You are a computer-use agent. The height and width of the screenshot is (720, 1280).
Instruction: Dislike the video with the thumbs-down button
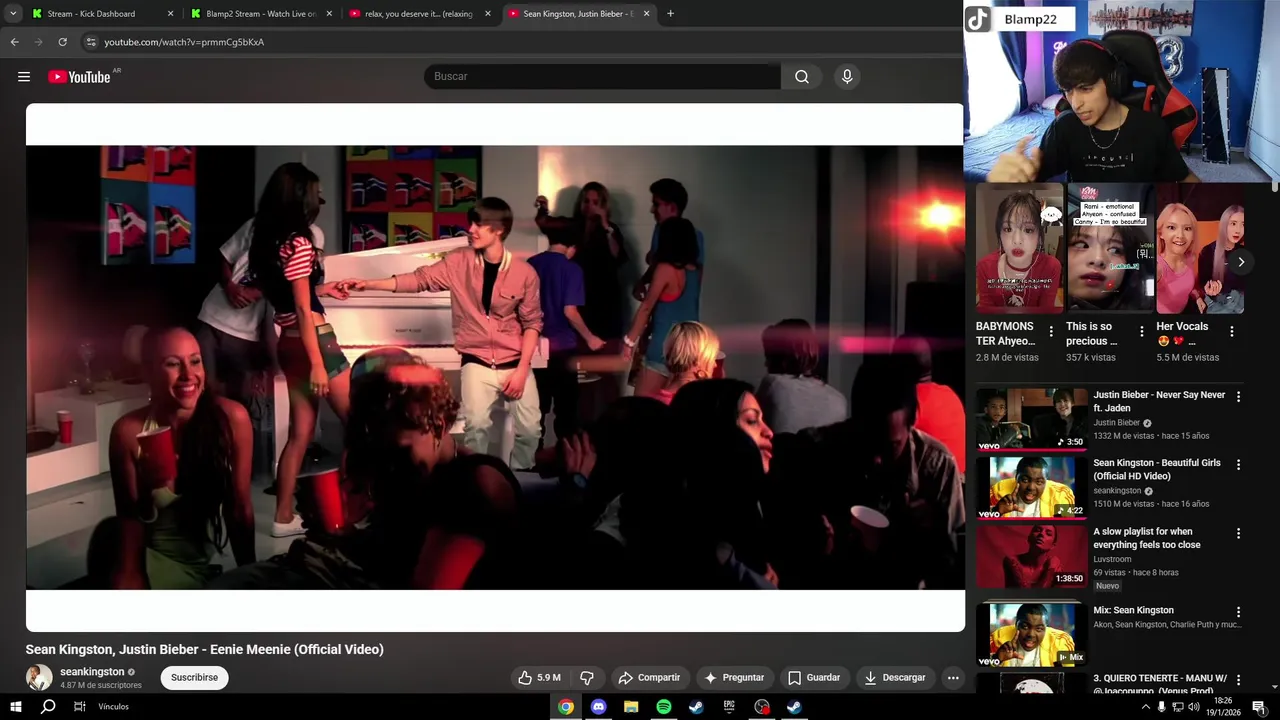pyautogui.click(x=587, y=678)
